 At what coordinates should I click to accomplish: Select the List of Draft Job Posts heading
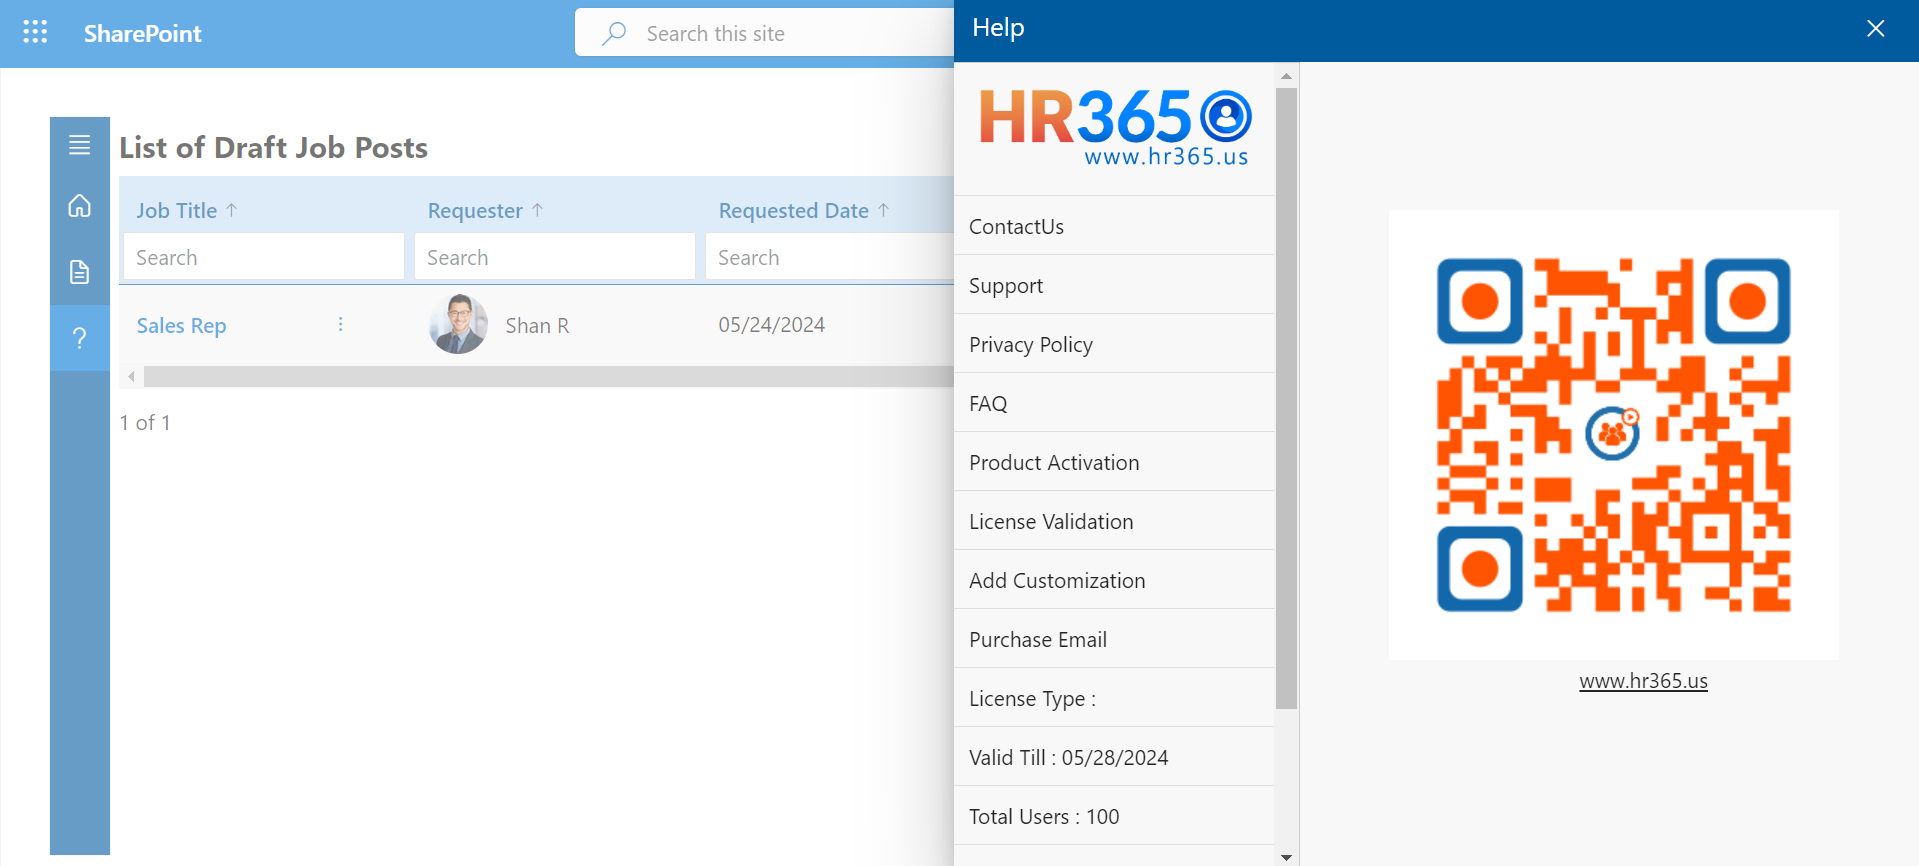tap(274, 147)
